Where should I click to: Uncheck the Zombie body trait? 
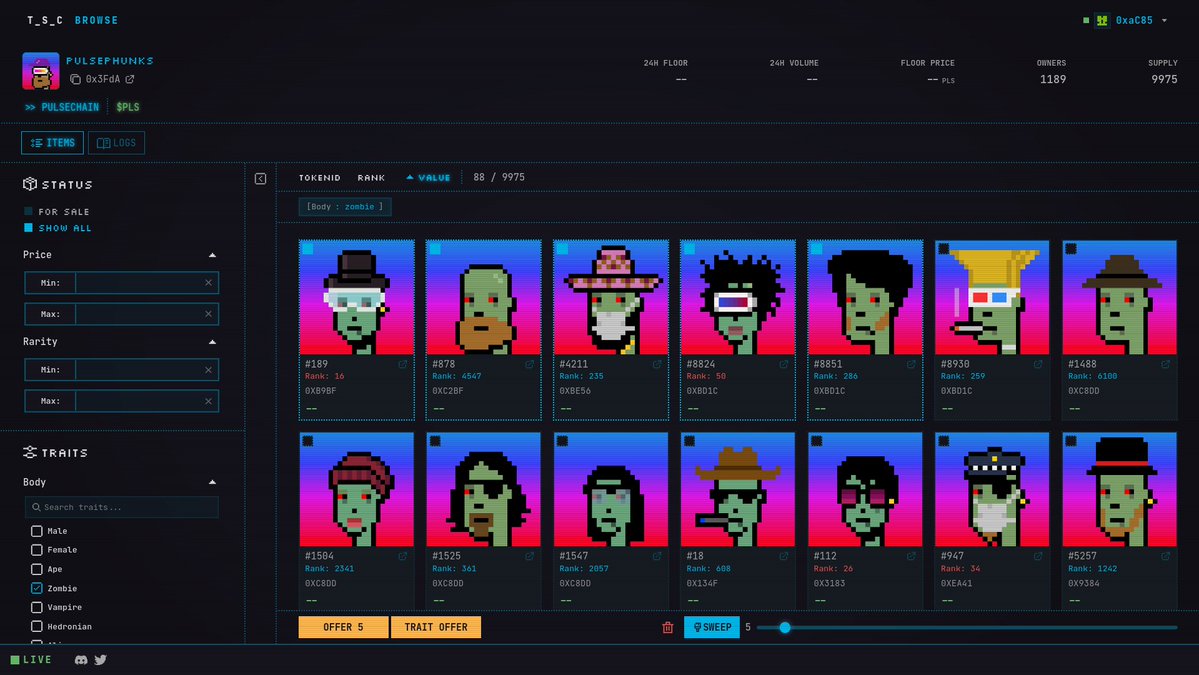pos(37,588)
